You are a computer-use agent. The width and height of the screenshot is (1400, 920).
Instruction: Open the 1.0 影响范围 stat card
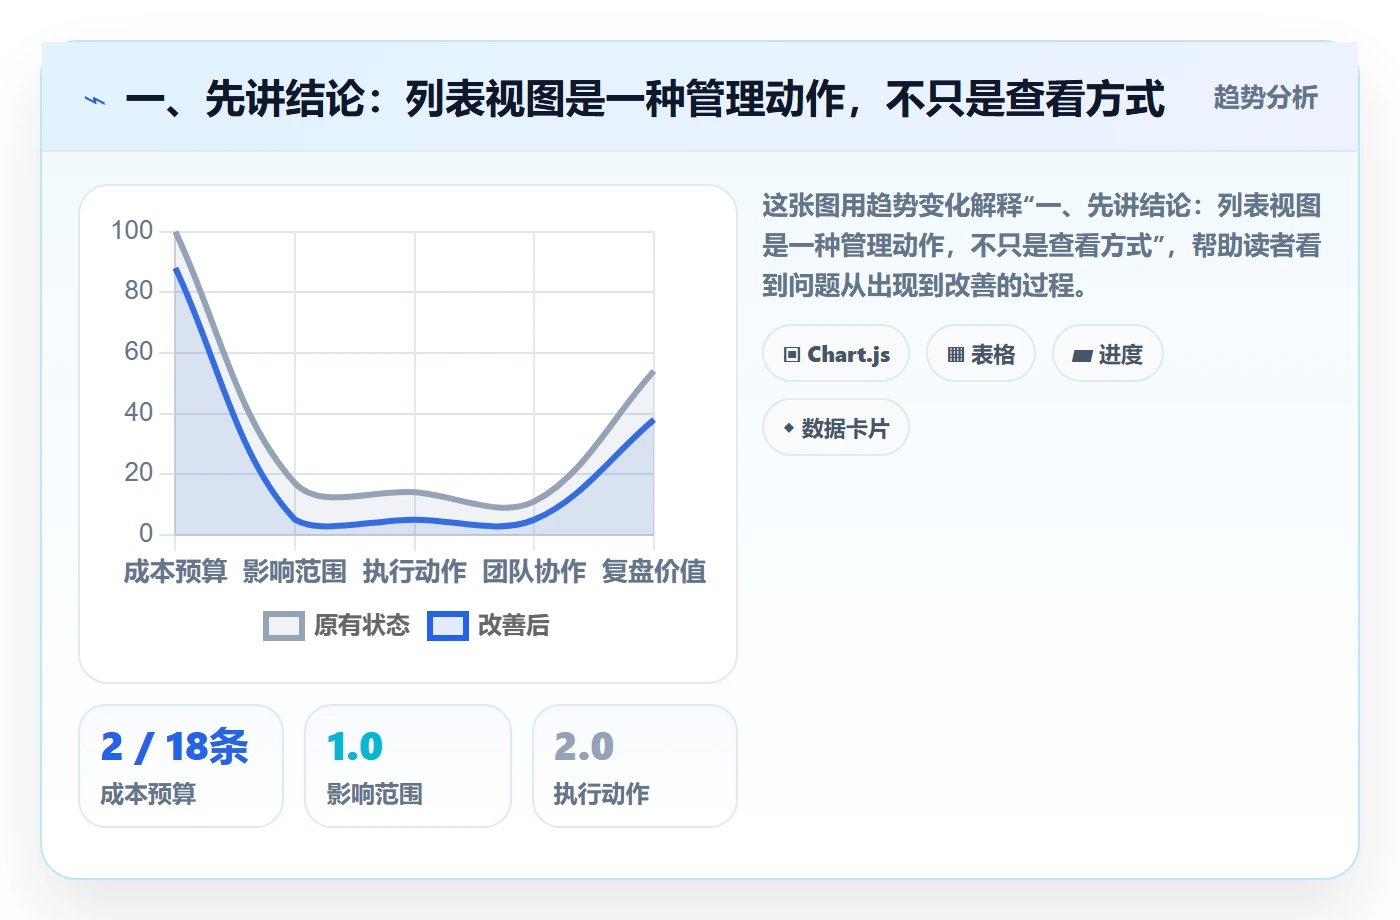click(x=408, y=766)
